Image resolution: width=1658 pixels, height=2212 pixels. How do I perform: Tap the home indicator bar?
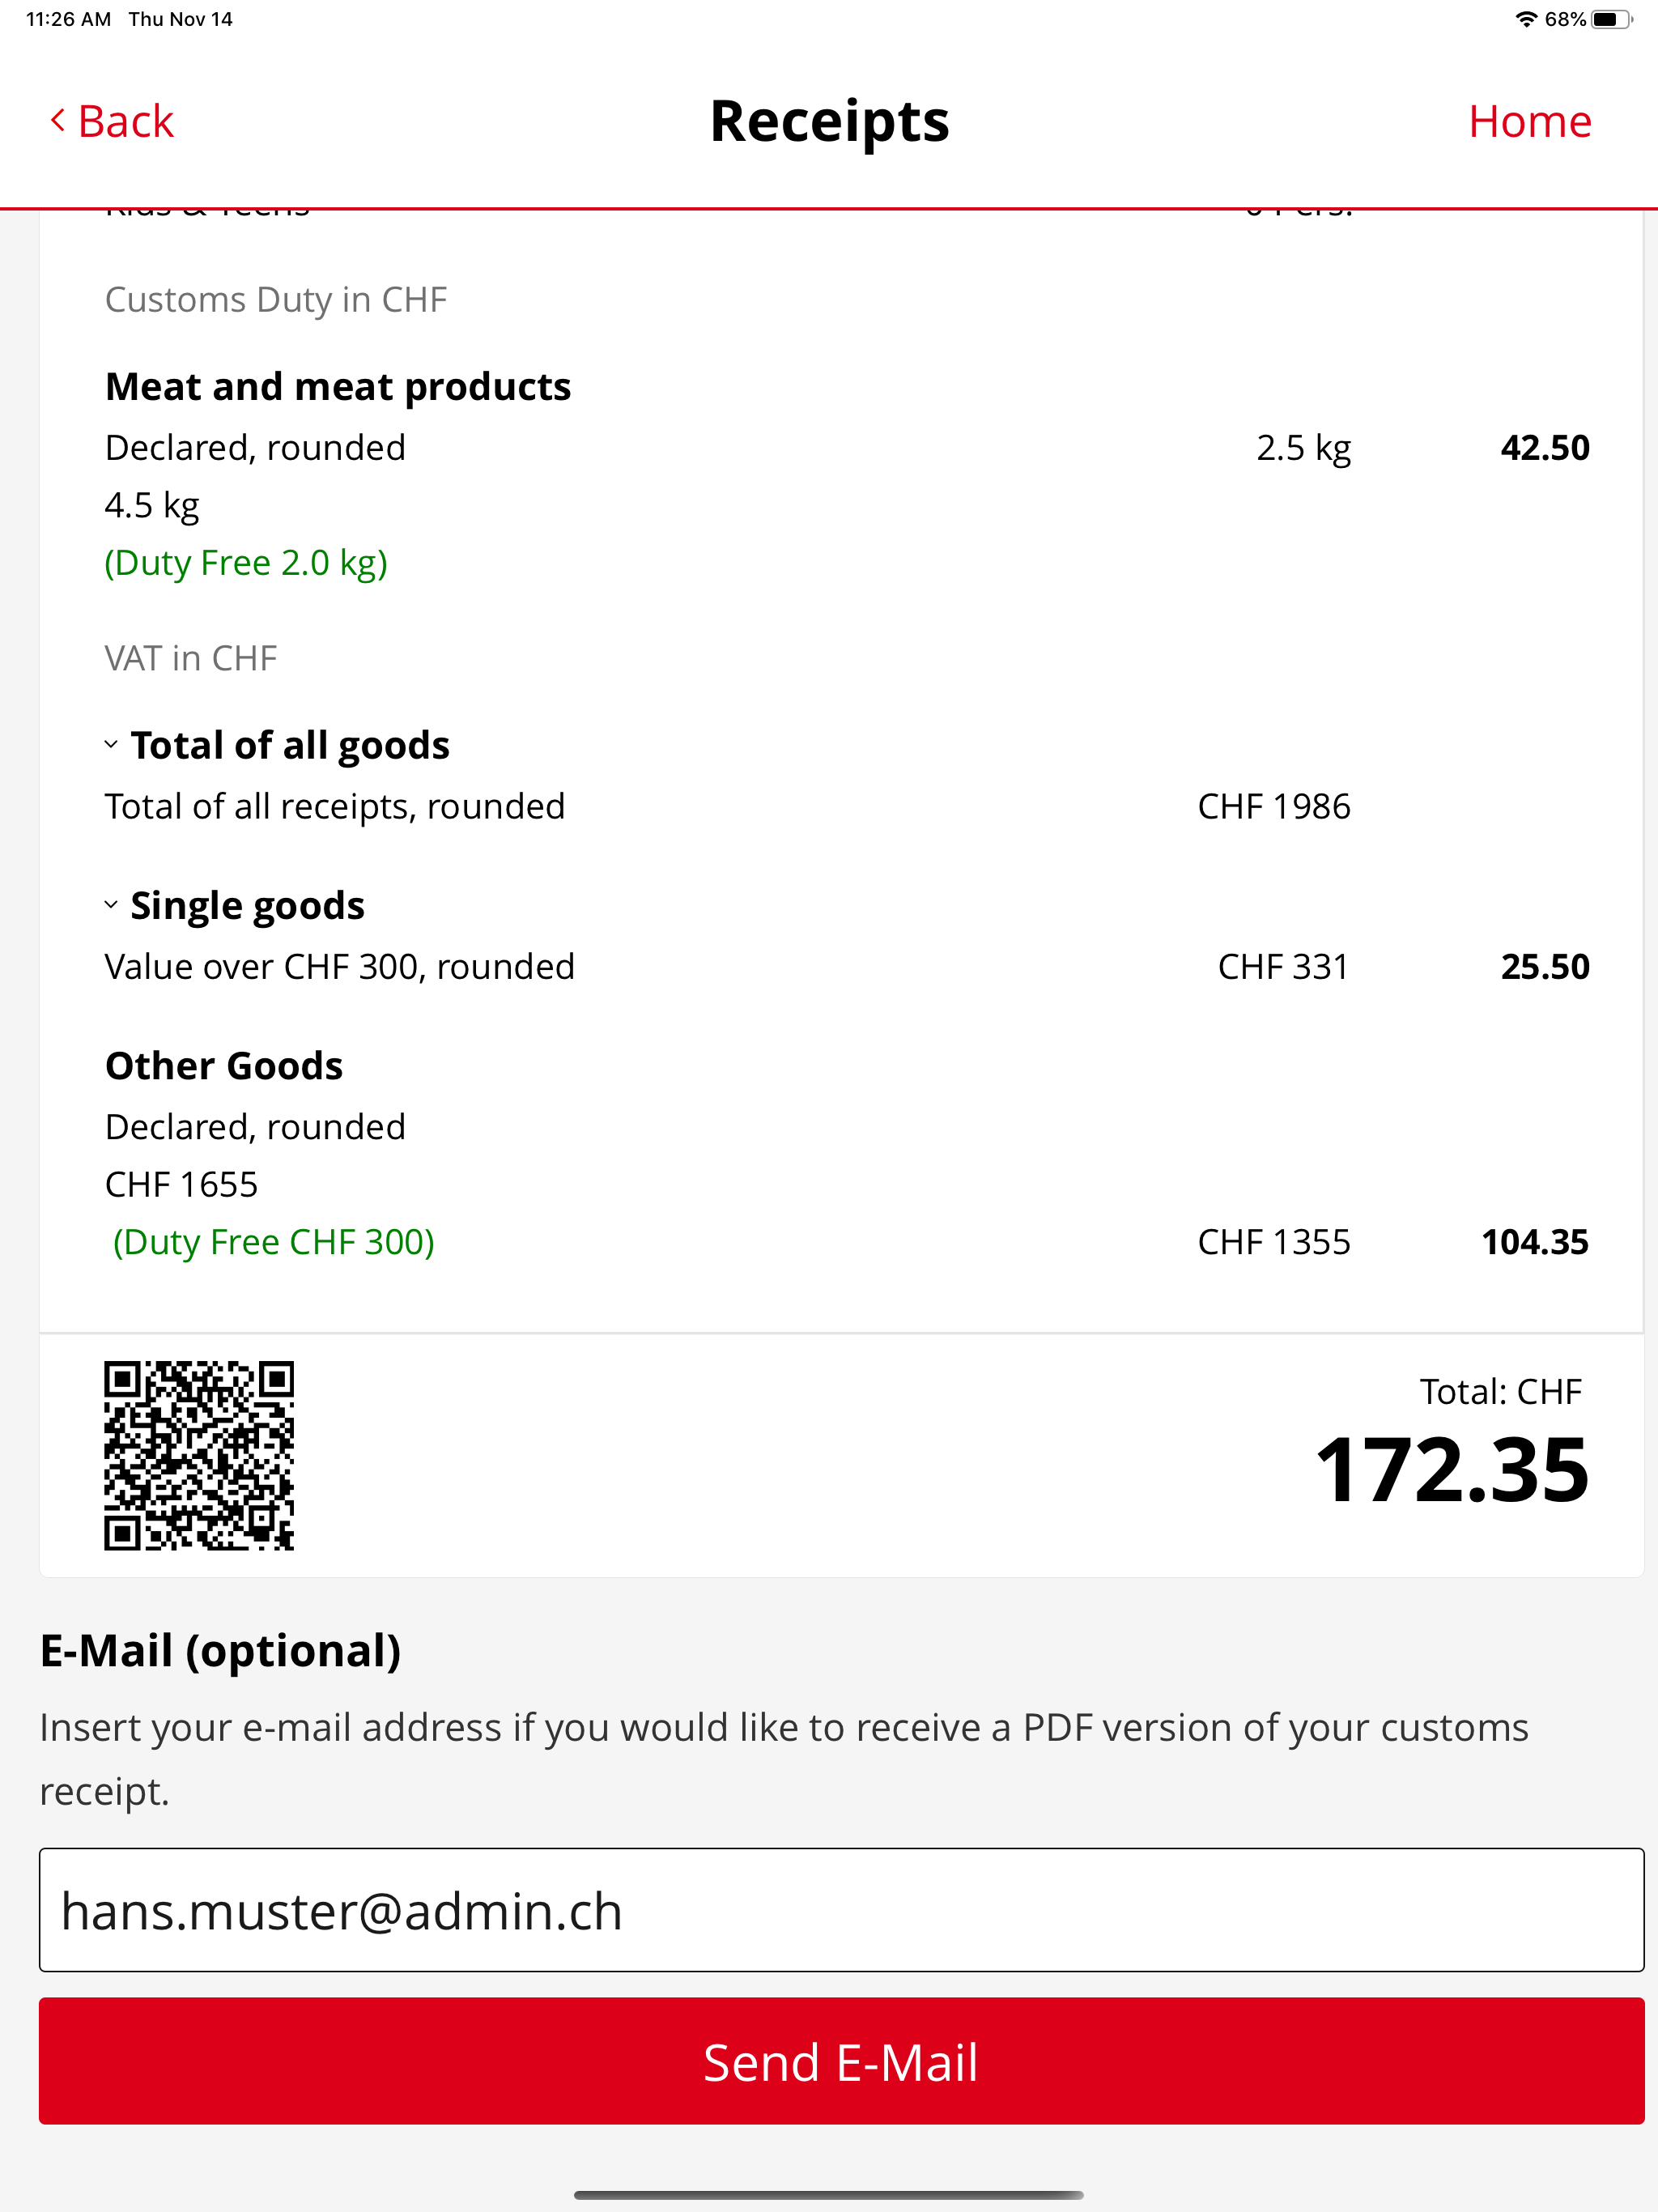pos(828,2195)
